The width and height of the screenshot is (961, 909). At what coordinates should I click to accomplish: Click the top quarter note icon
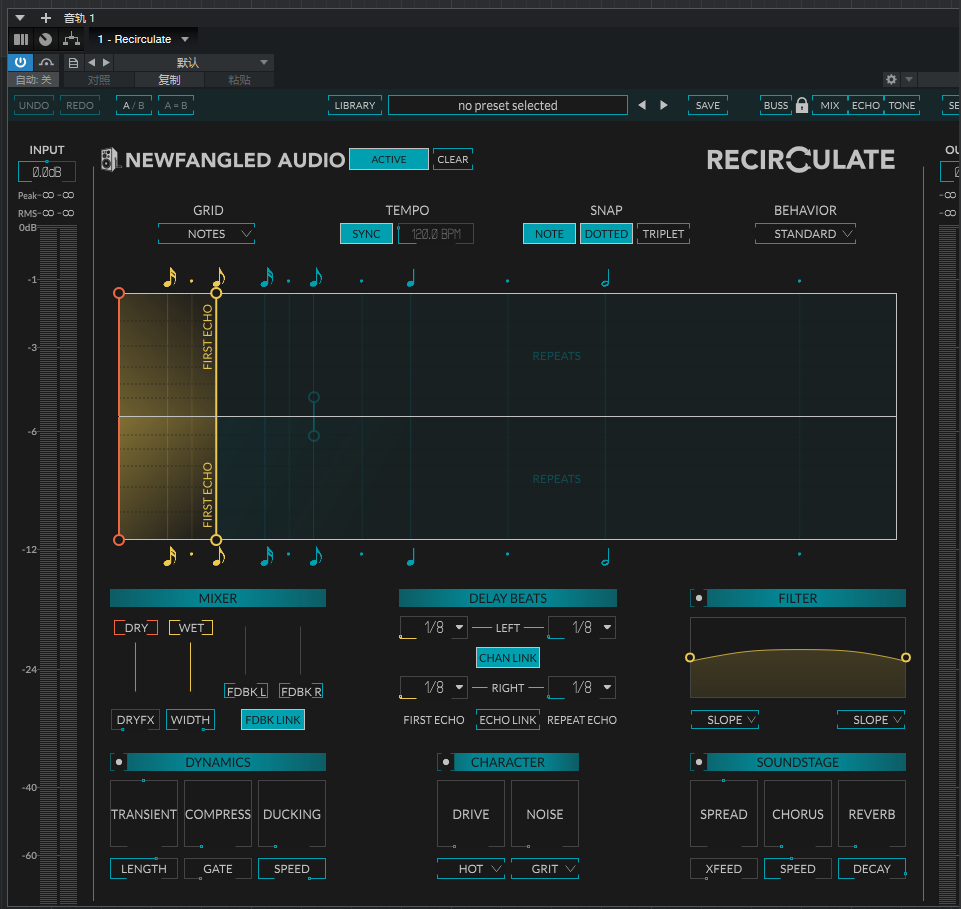(x=411, y=278)
